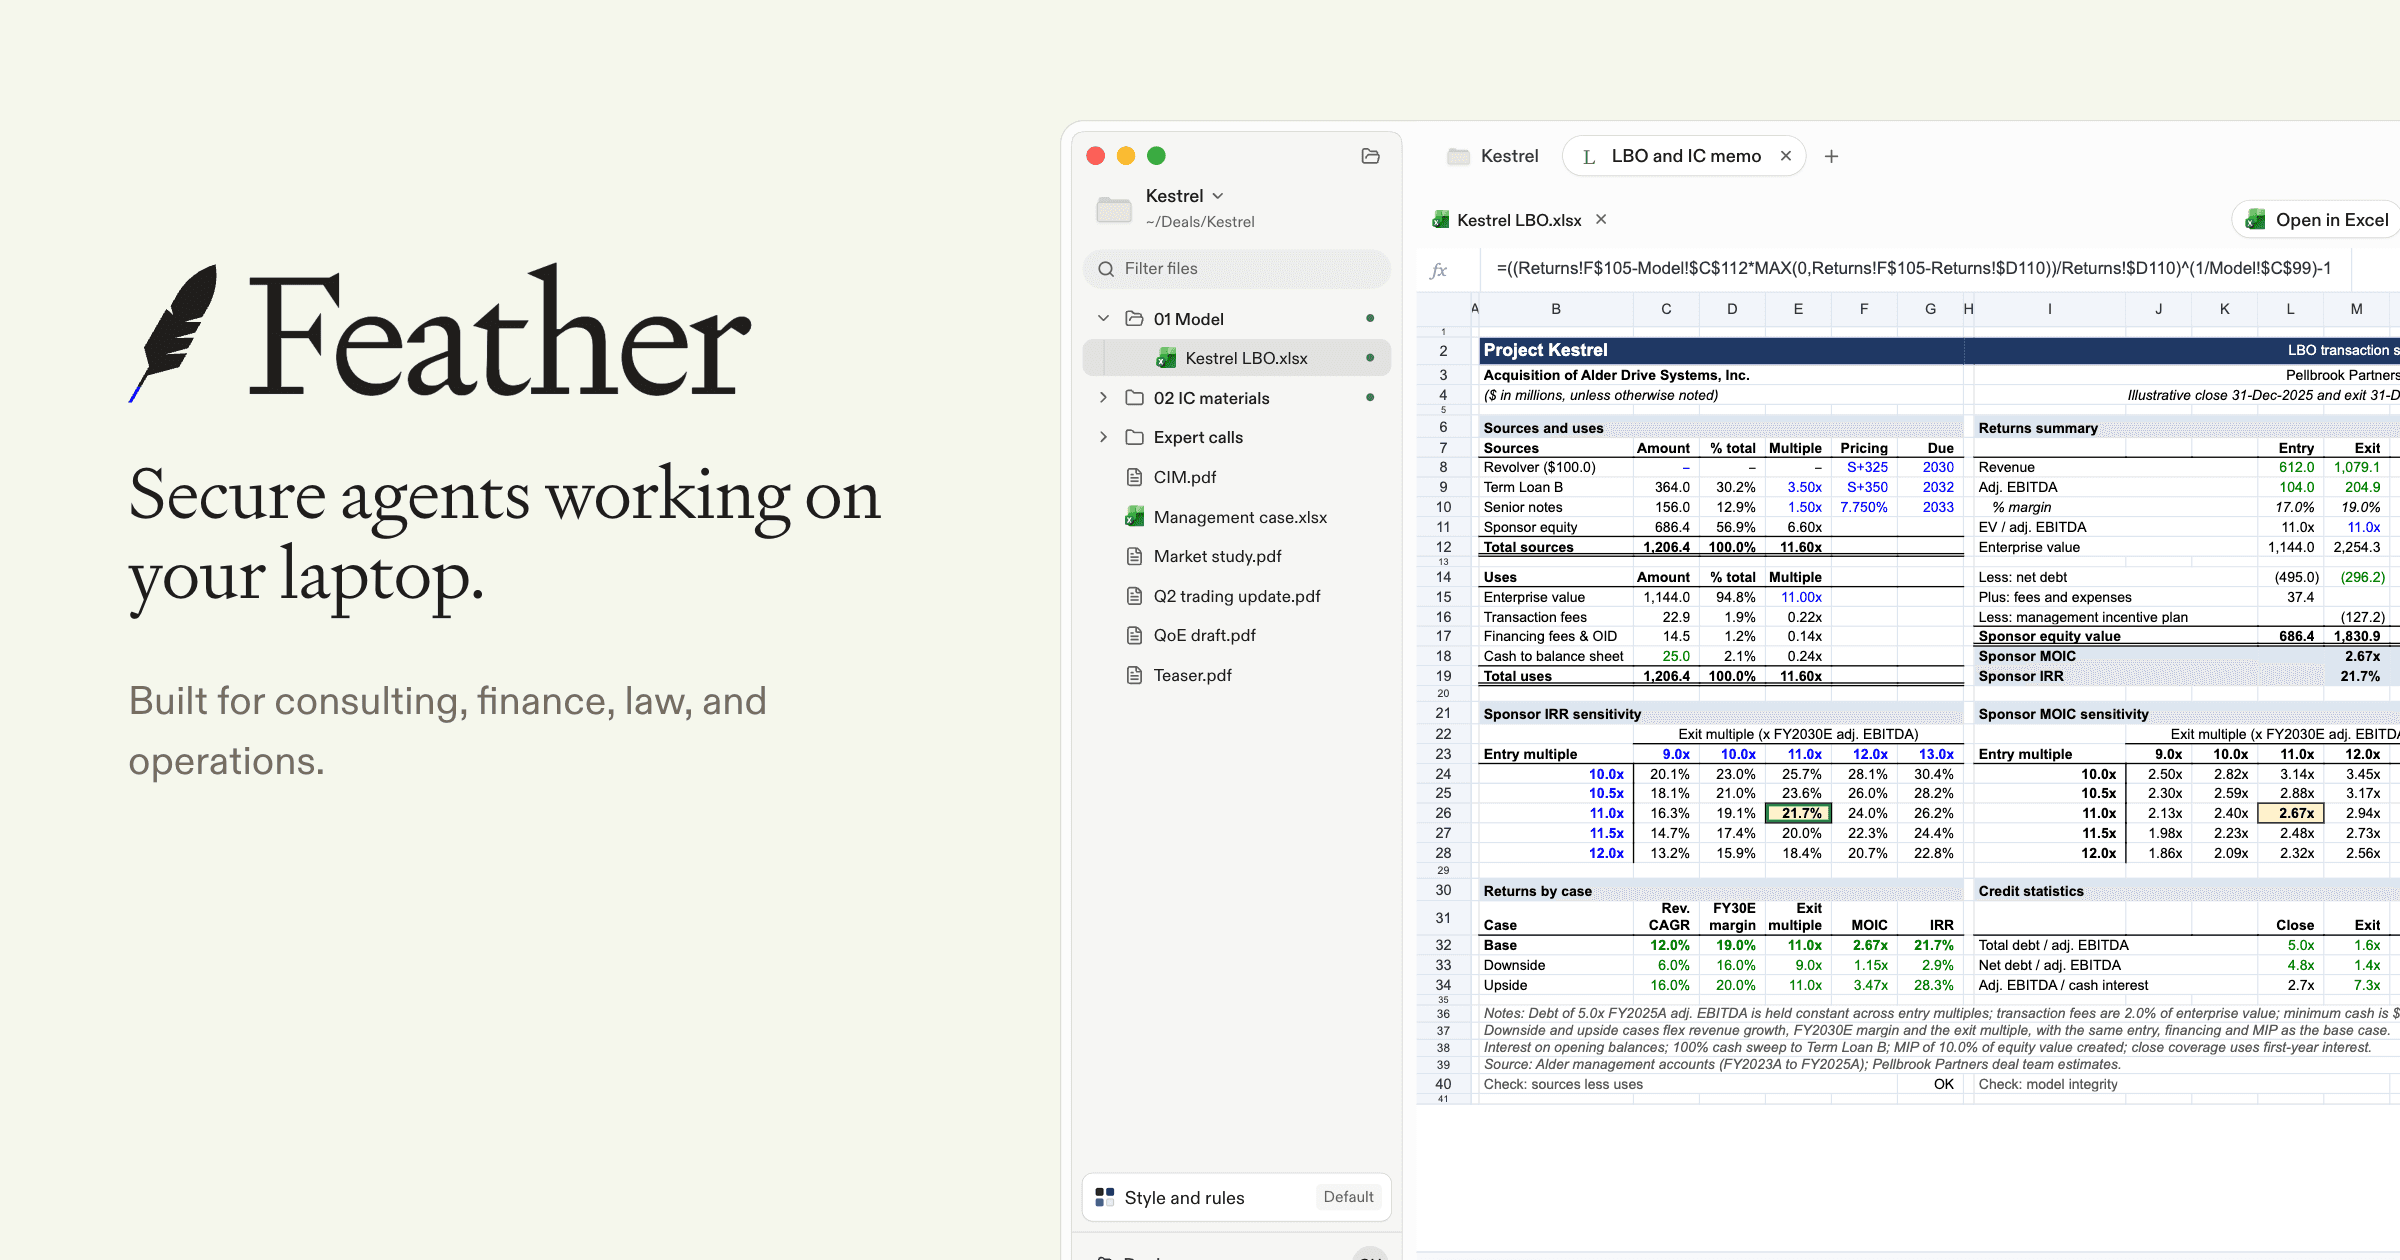Click the Open in Excel button
This screenshot has height=1260, width=2400.
(2318, 220)
